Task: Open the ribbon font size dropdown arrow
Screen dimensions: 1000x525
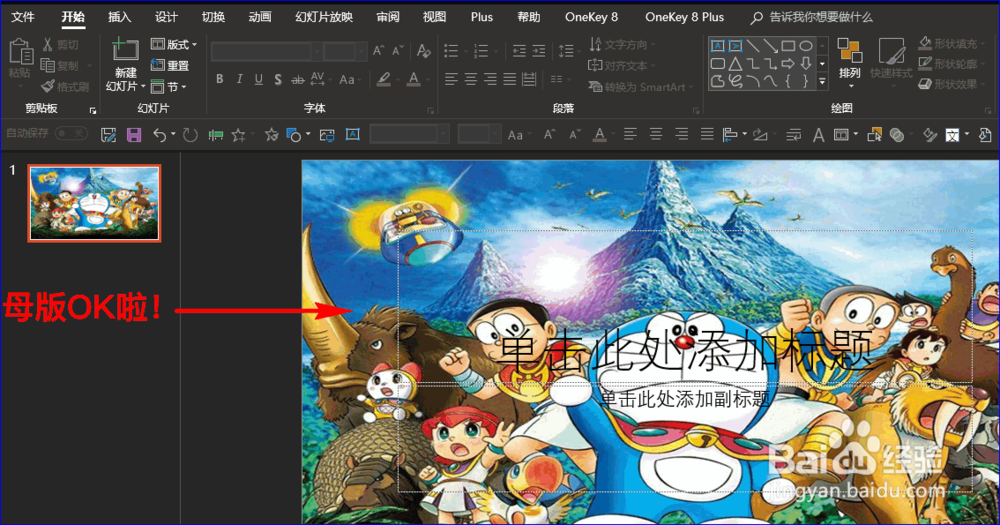Action: pos(362,51)
